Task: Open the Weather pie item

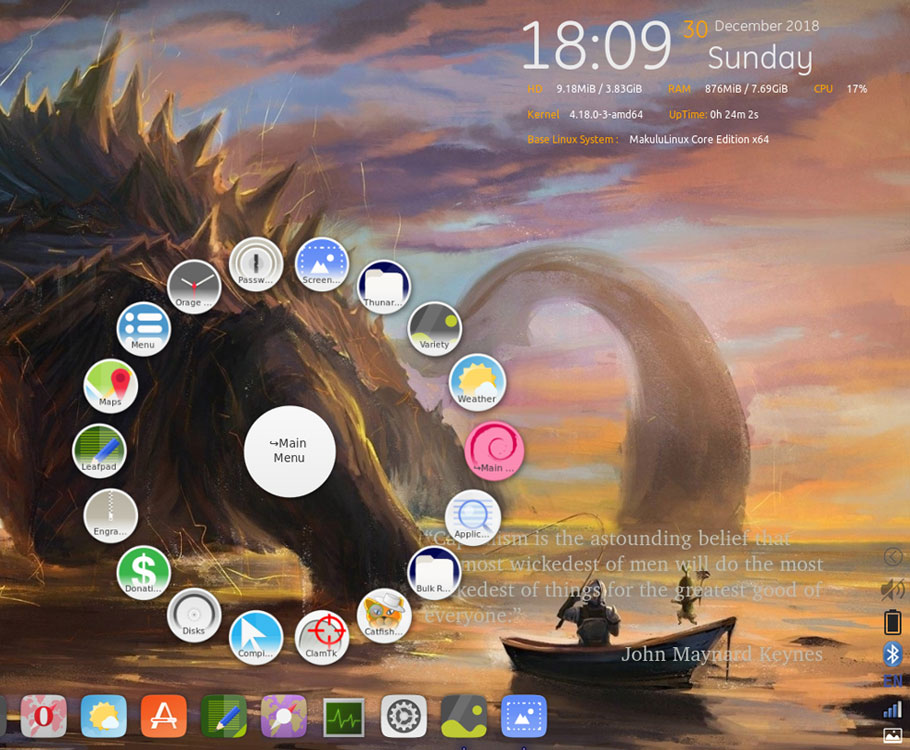Action: (x=477, y=383)
